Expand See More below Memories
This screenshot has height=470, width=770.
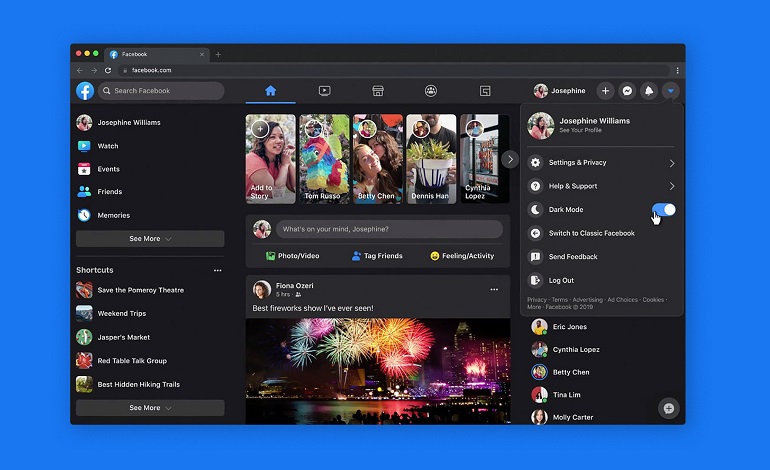point(150,239)
